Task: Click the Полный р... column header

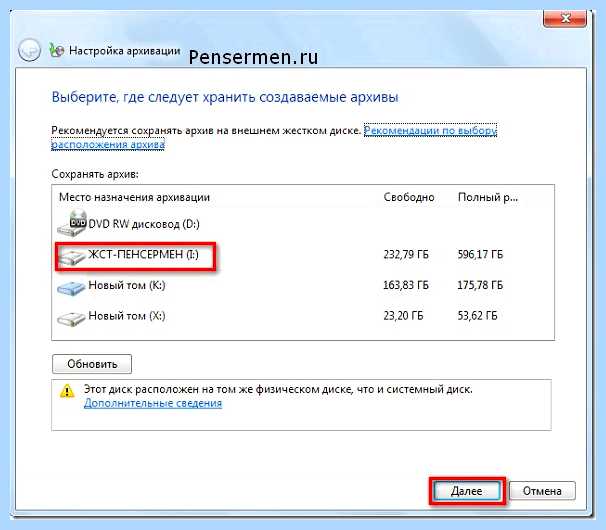Action: point(488,197)
